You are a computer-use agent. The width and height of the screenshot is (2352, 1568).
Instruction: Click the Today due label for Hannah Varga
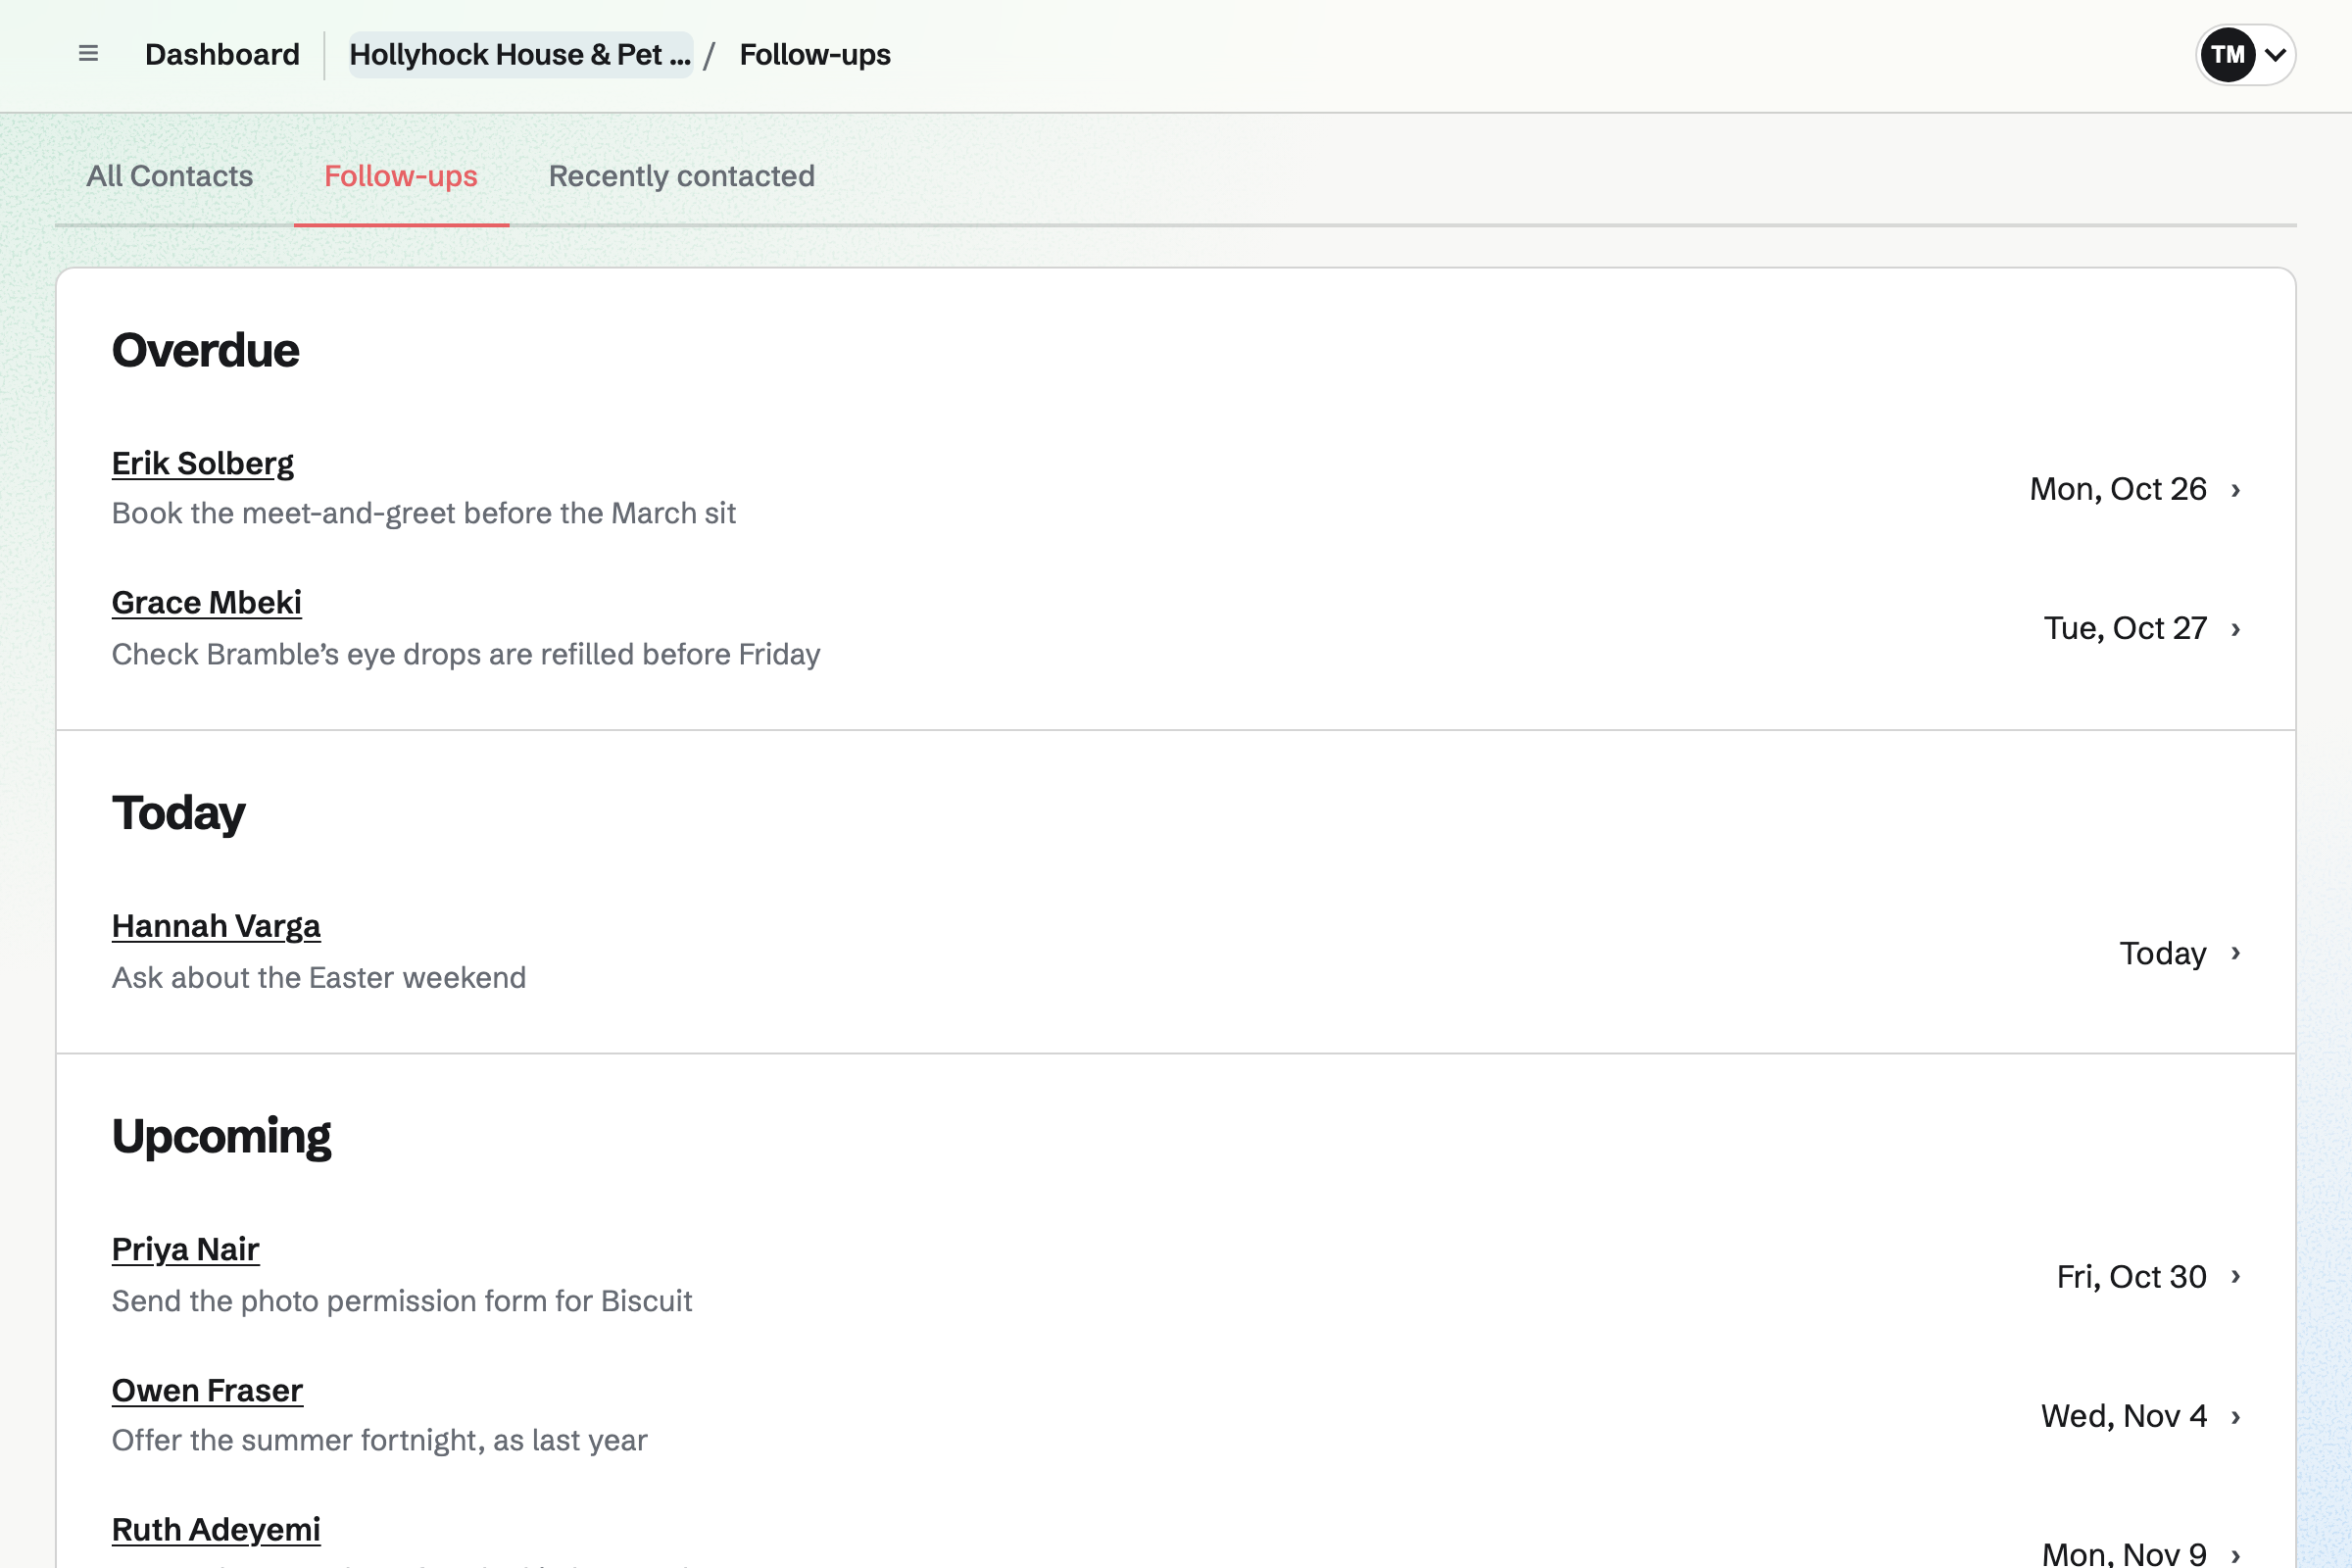(x=2163, y=953)
